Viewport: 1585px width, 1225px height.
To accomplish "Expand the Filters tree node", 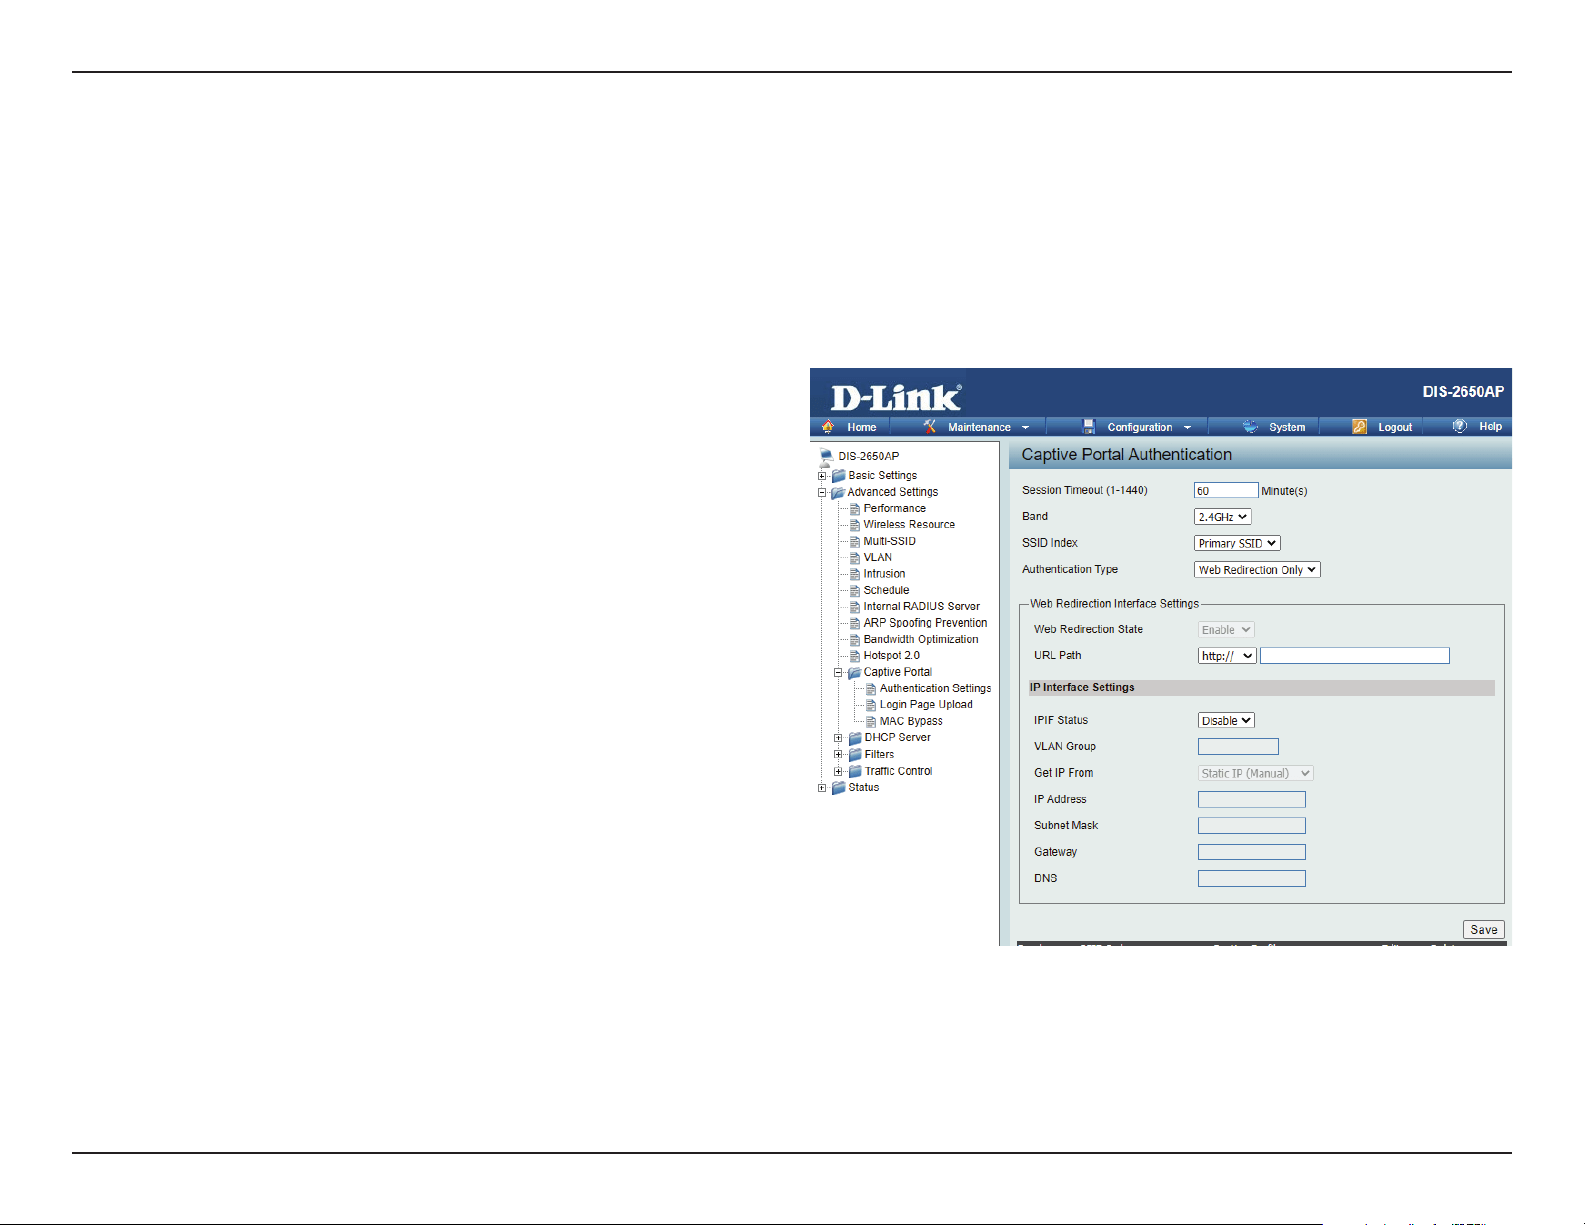I will click(838, 754).
